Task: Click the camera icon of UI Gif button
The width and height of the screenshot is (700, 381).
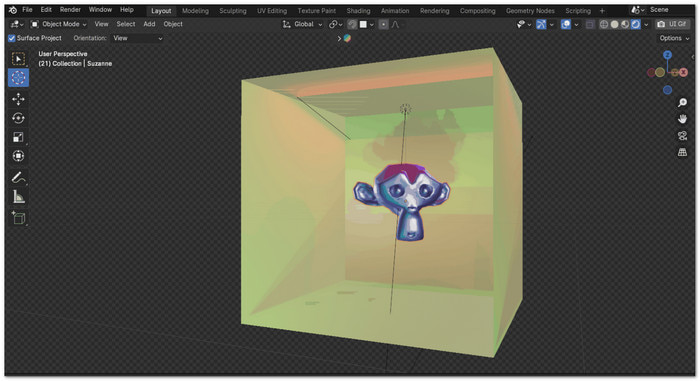Action: click(x=661, y=24)
